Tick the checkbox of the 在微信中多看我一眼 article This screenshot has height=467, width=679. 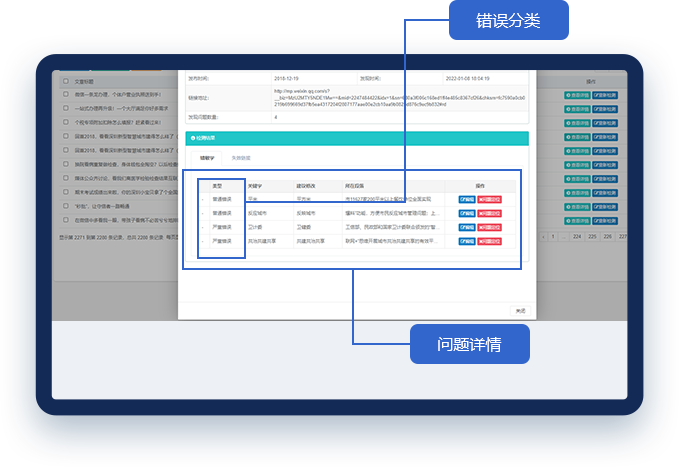66,220
